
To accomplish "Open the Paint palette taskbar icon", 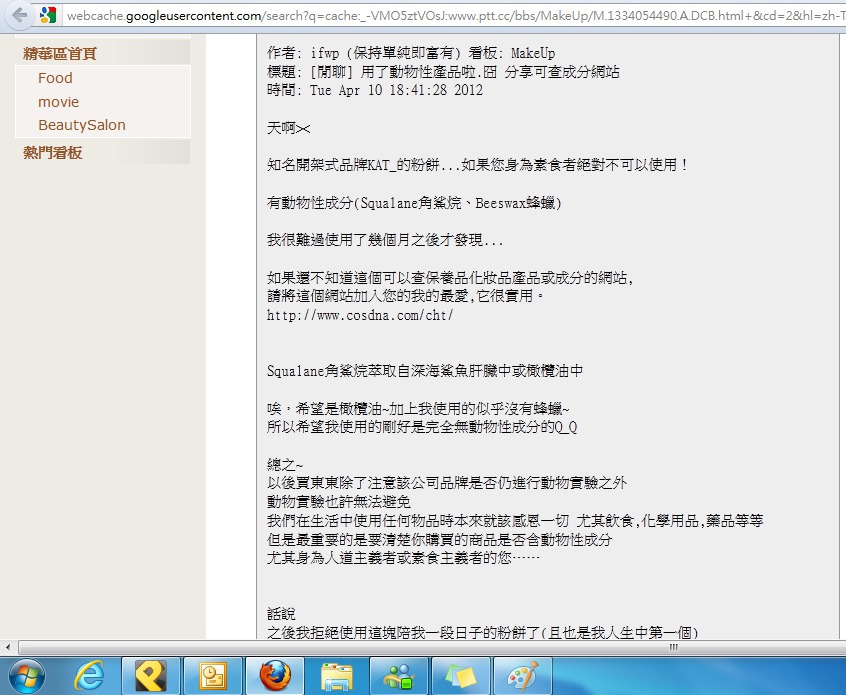I will (x=523, y=676).
